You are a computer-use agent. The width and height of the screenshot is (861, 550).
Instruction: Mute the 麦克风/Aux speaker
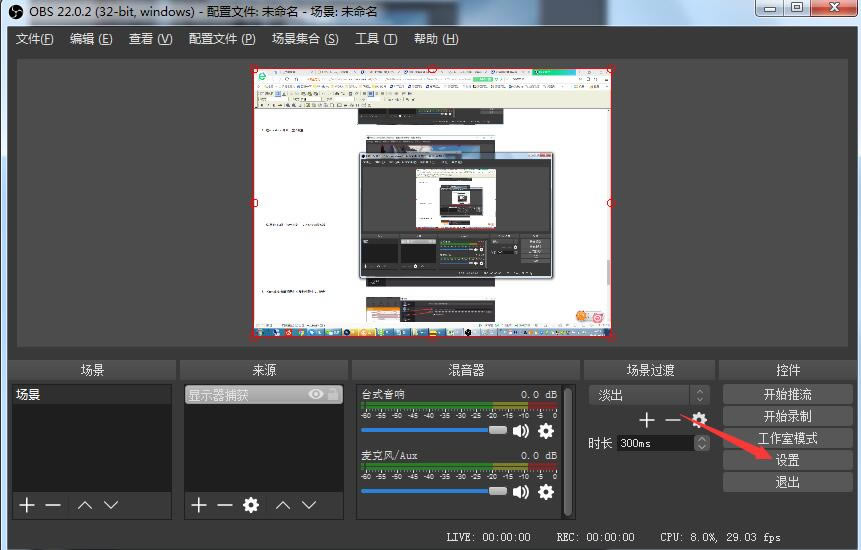(x=520, y=492)
